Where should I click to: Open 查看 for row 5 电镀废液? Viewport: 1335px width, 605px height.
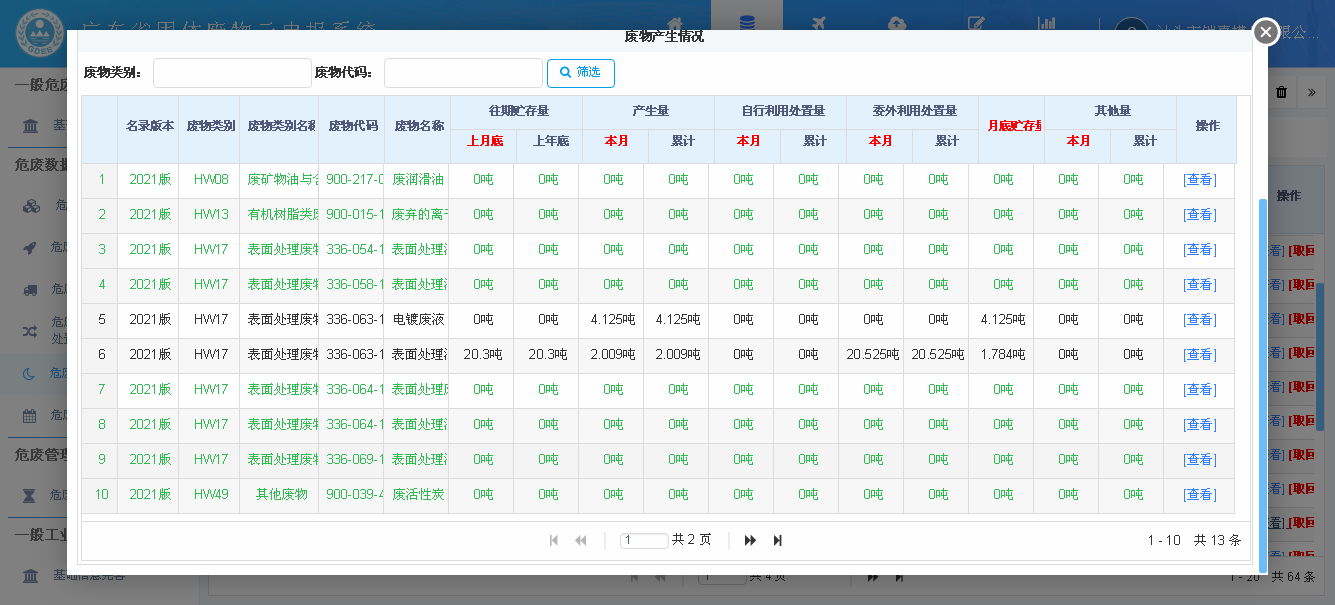(1200, 320)
